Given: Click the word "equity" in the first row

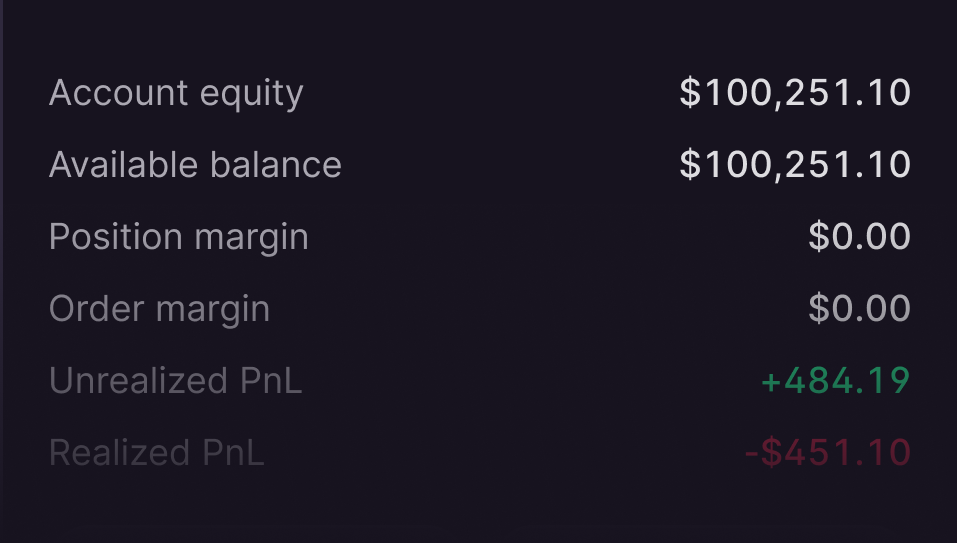Looking at the screenshot, I should (x=252, y=95).
